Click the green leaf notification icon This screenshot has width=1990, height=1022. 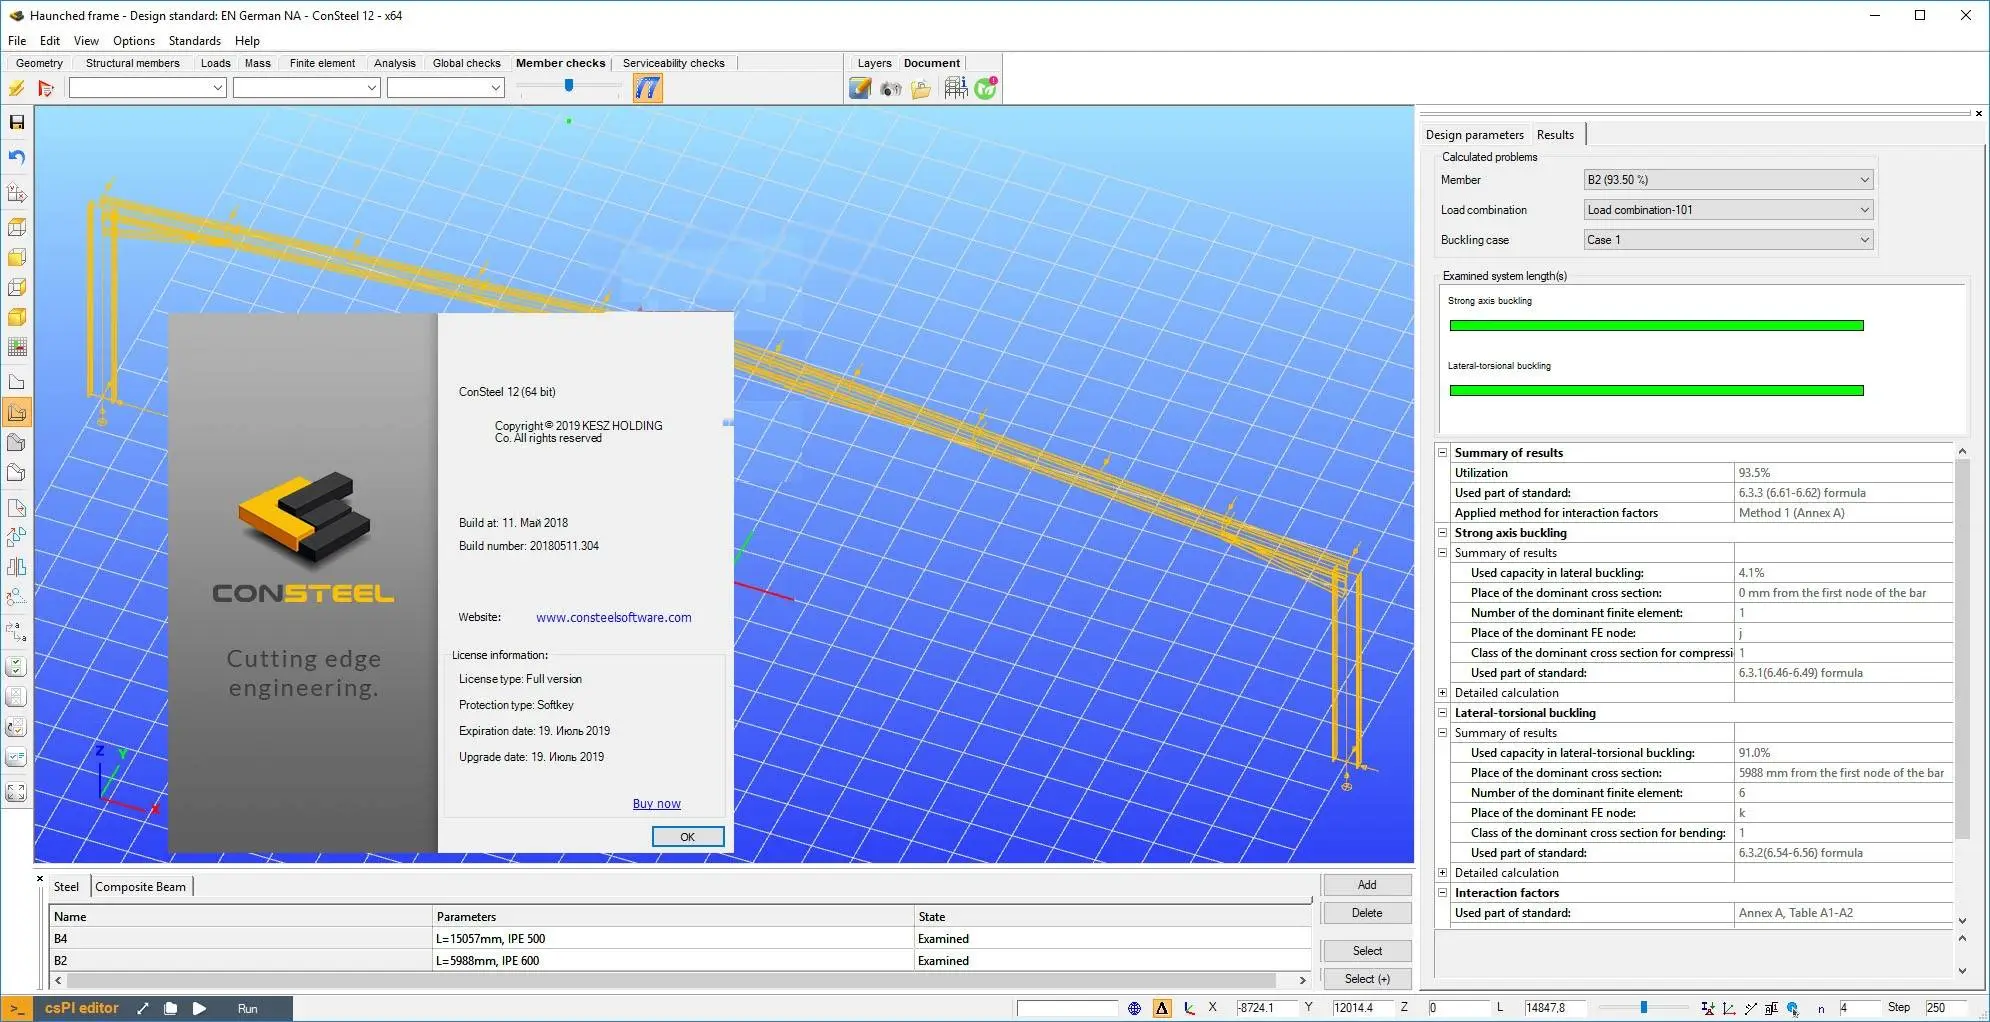[986, 89]
